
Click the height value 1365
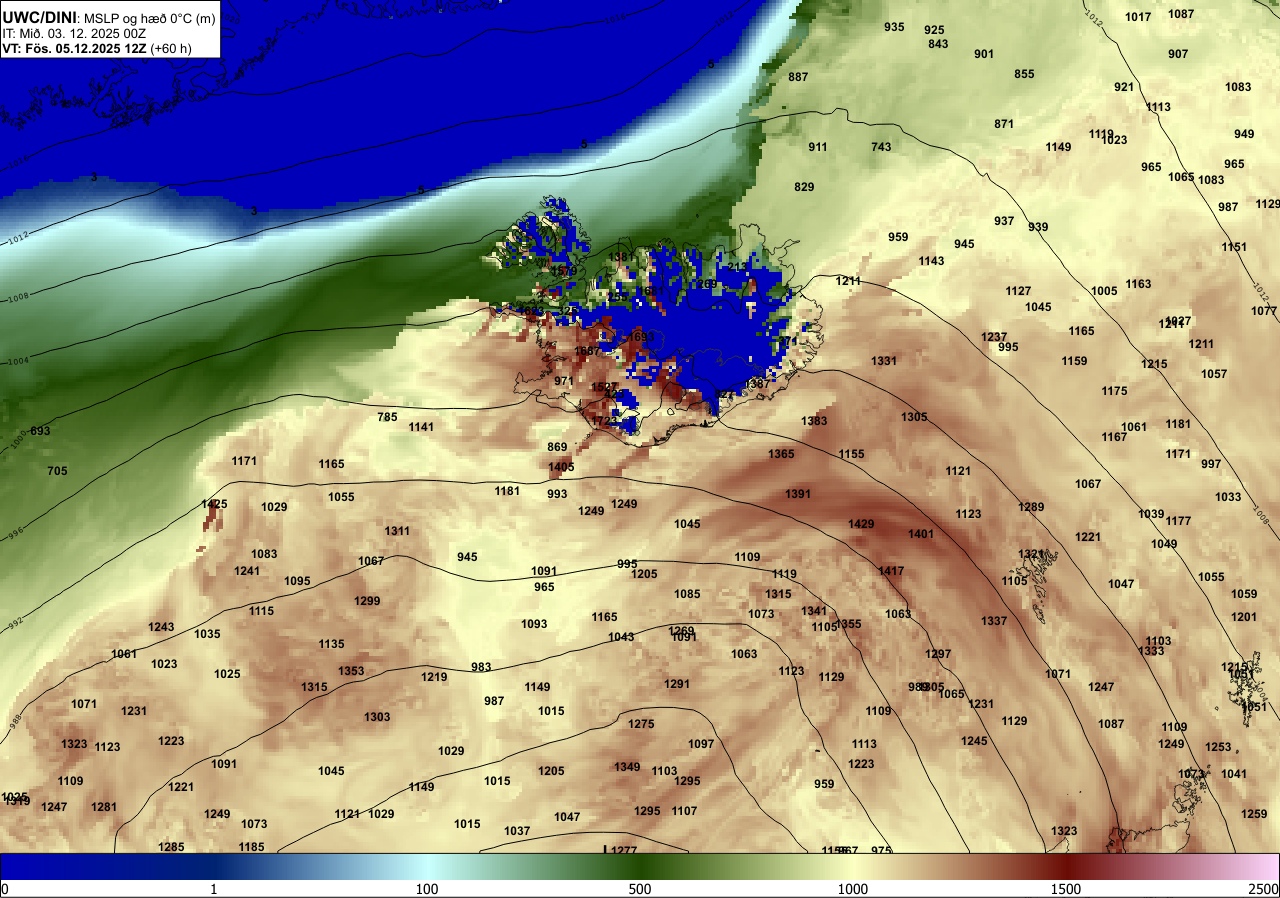[x=781, y=454]
